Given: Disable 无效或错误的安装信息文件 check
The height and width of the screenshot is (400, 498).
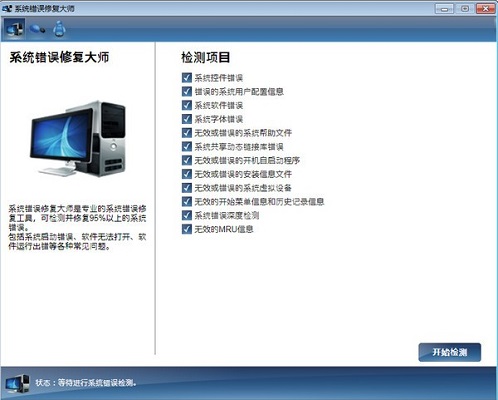Looking at the screenshot, I should coord(187,174).
